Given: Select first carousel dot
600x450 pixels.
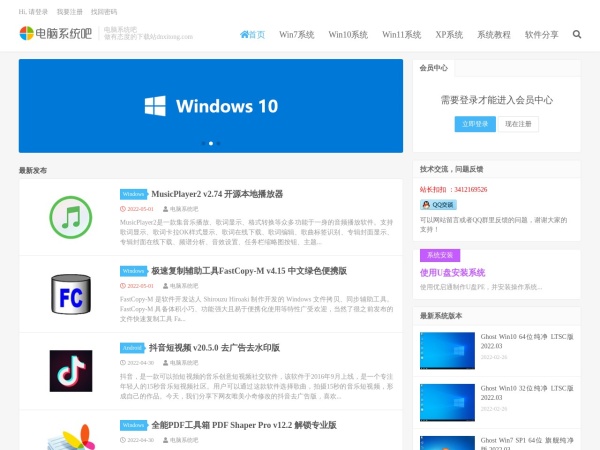Looking at the screenshot, I should pos(203,143).
